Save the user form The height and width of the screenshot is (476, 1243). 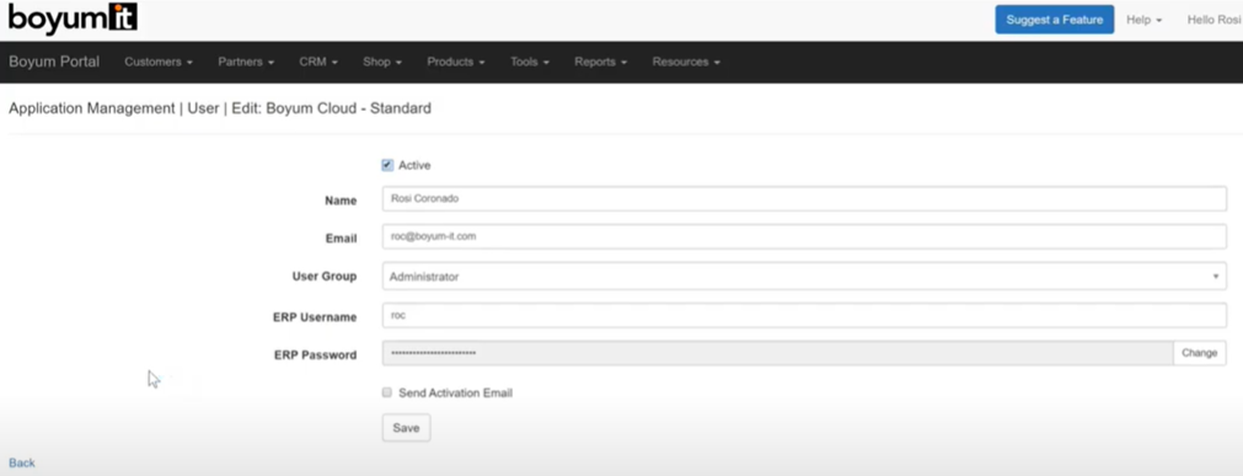(x=406, y=428)
